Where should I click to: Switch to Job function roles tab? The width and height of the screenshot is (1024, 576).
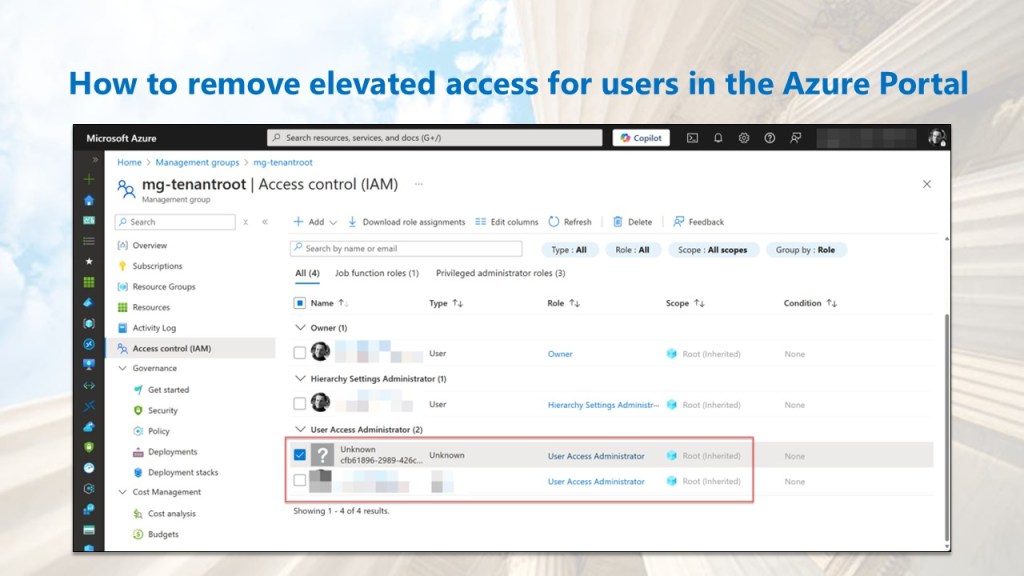(376, 273)
